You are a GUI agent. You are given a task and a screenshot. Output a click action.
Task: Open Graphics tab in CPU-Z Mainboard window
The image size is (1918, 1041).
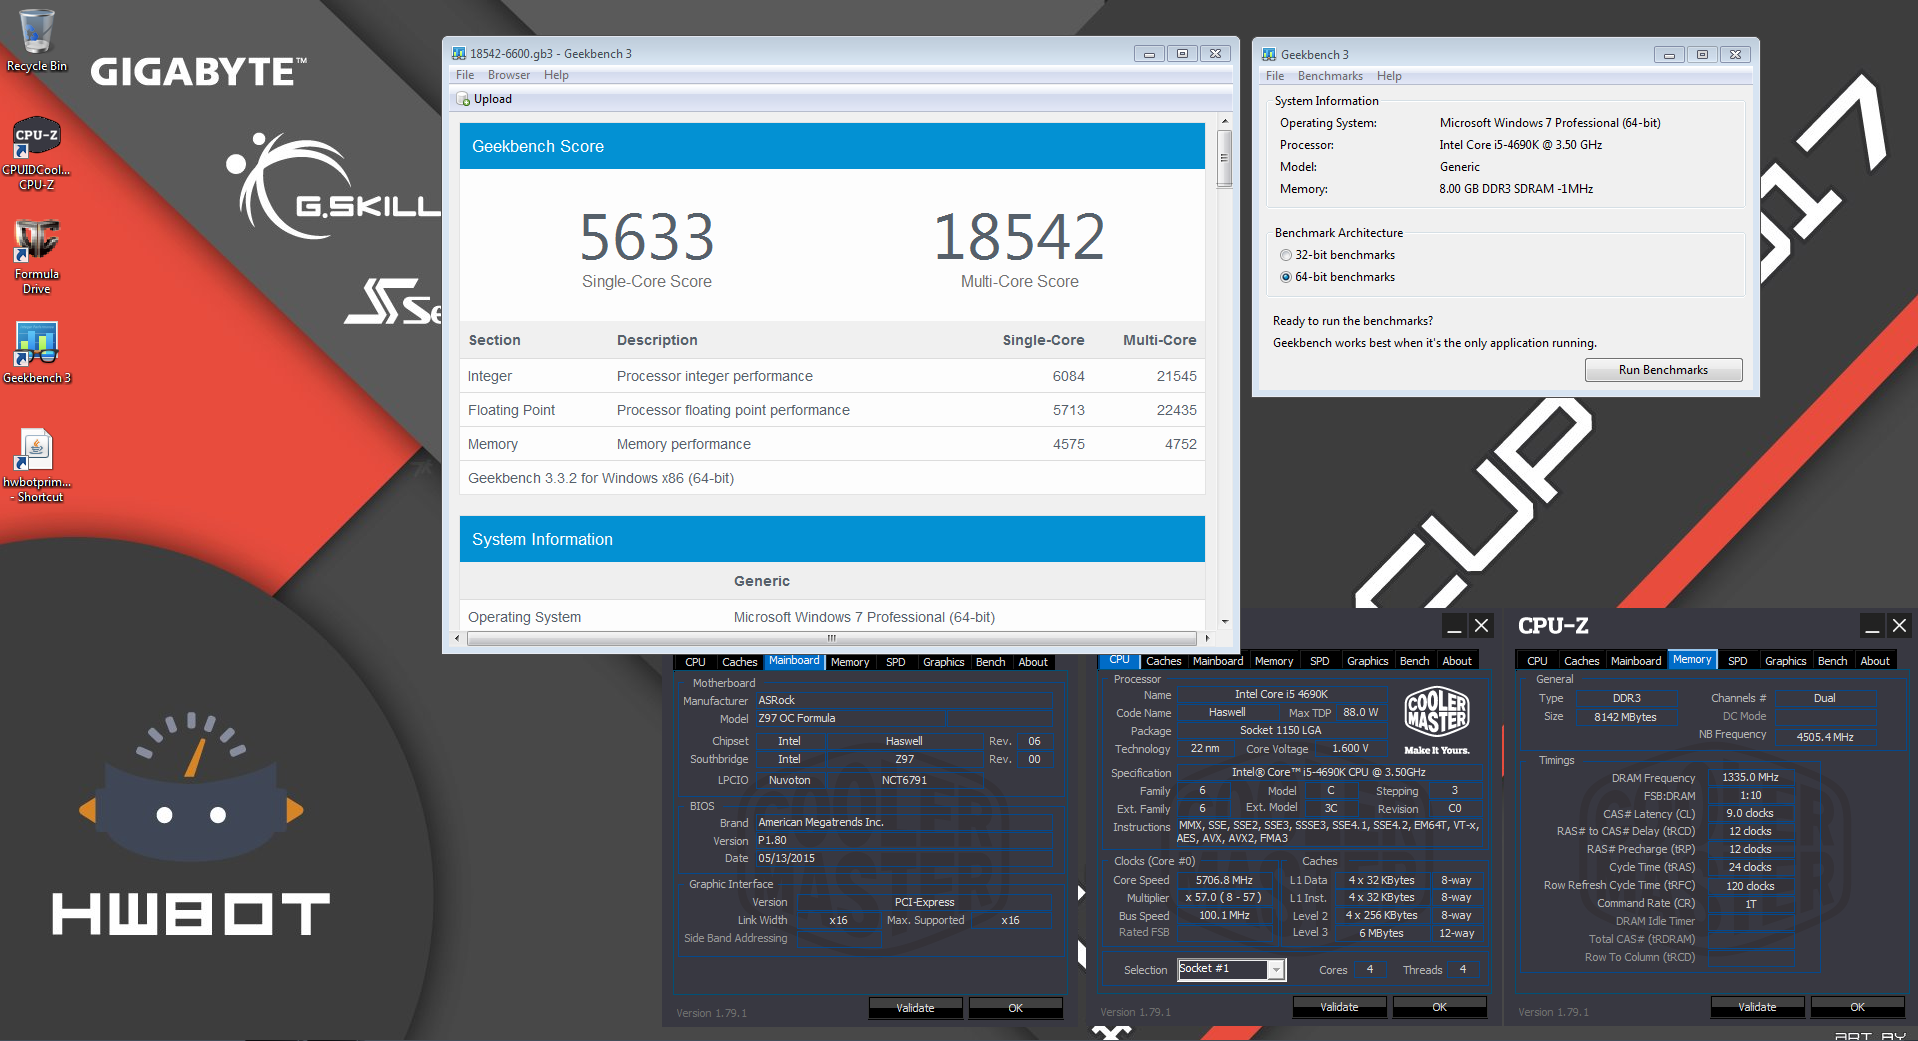click(943, 662)
